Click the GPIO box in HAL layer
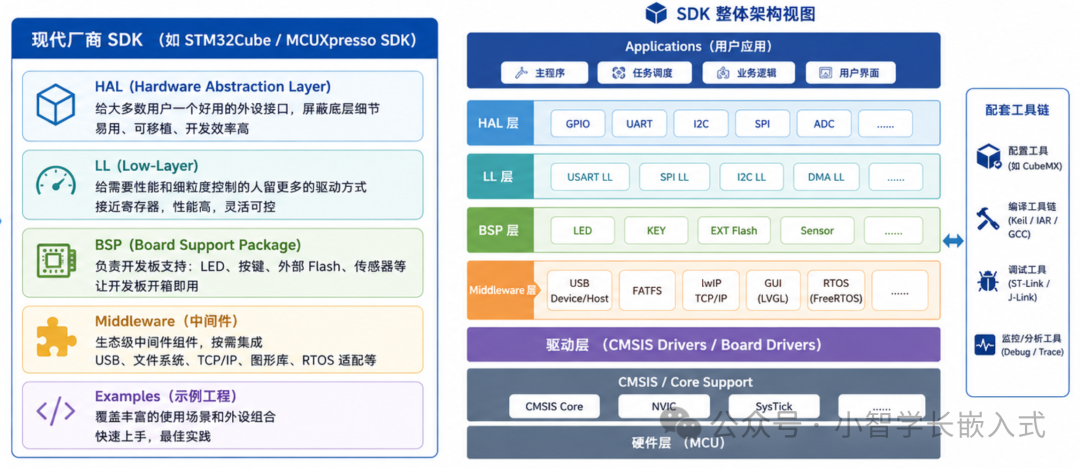 pos(578,124)
